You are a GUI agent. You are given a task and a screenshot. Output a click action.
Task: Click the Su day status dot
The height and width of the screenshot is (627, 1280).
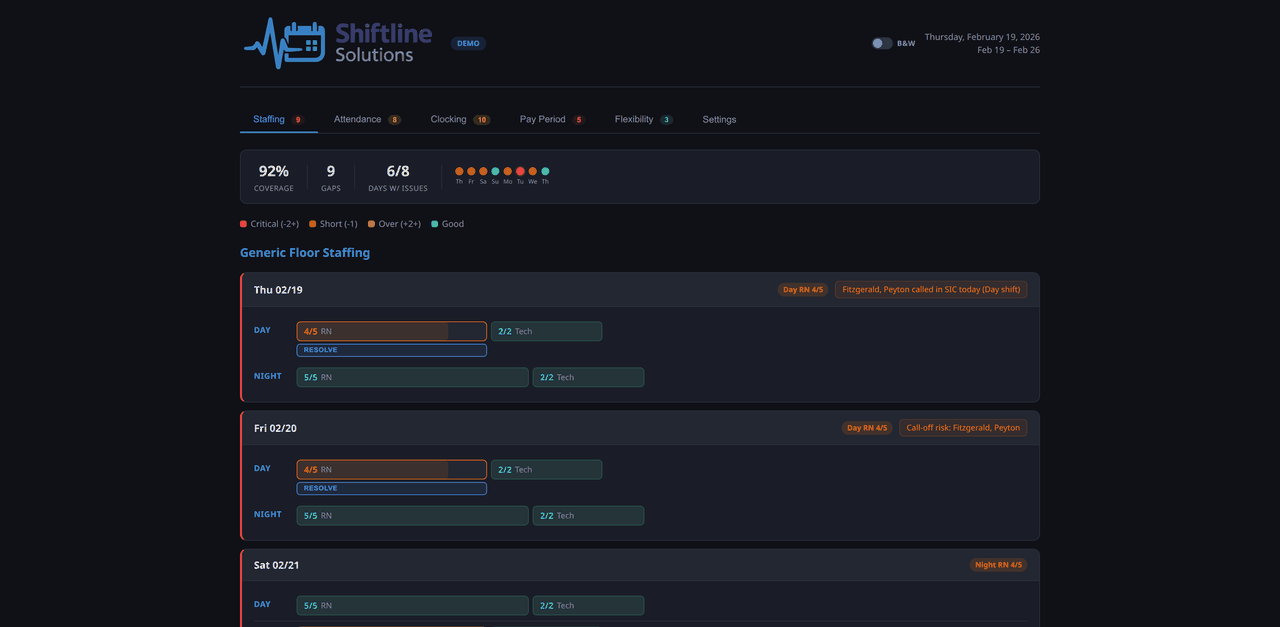tap(495, 171)
